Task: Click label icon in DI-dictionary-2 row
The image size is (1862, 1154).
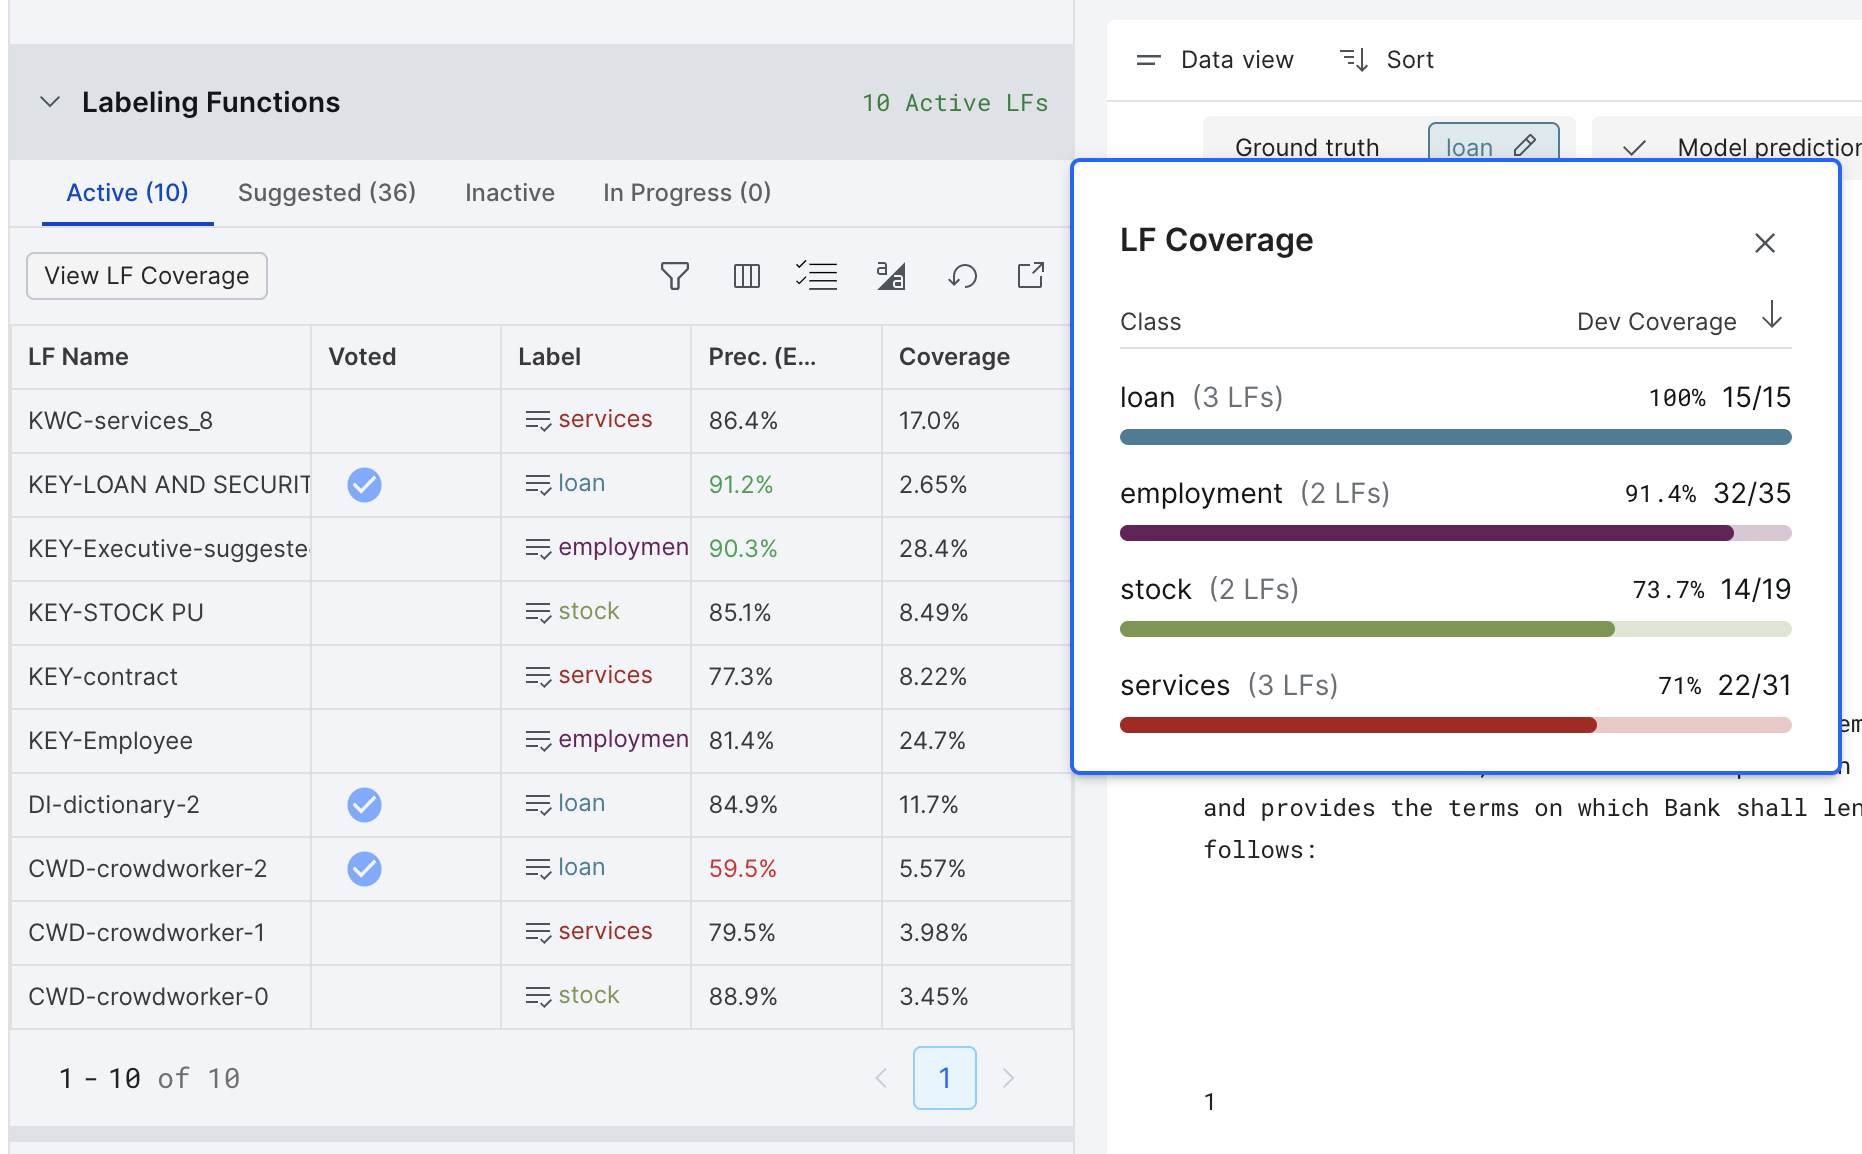Action: [x=538, y=805]
